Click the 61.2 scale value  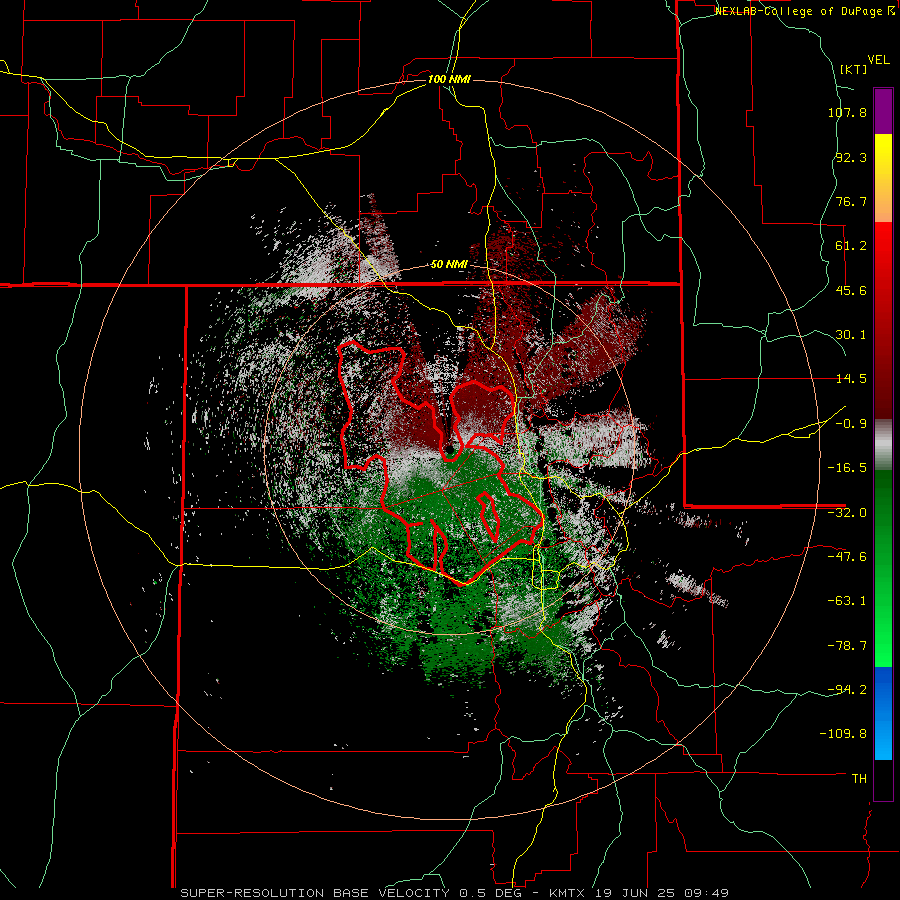pos(851,246)
